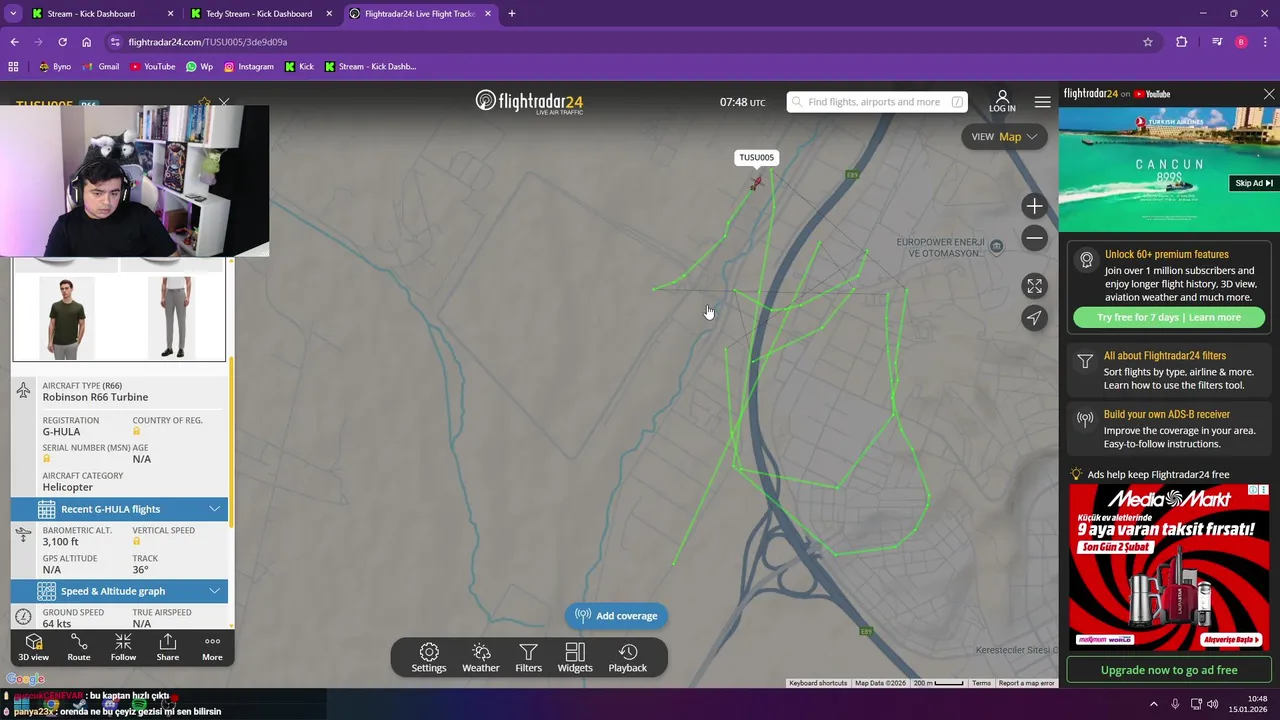Expand the Speed & Altitude graph section

click(x=120, y=591)
